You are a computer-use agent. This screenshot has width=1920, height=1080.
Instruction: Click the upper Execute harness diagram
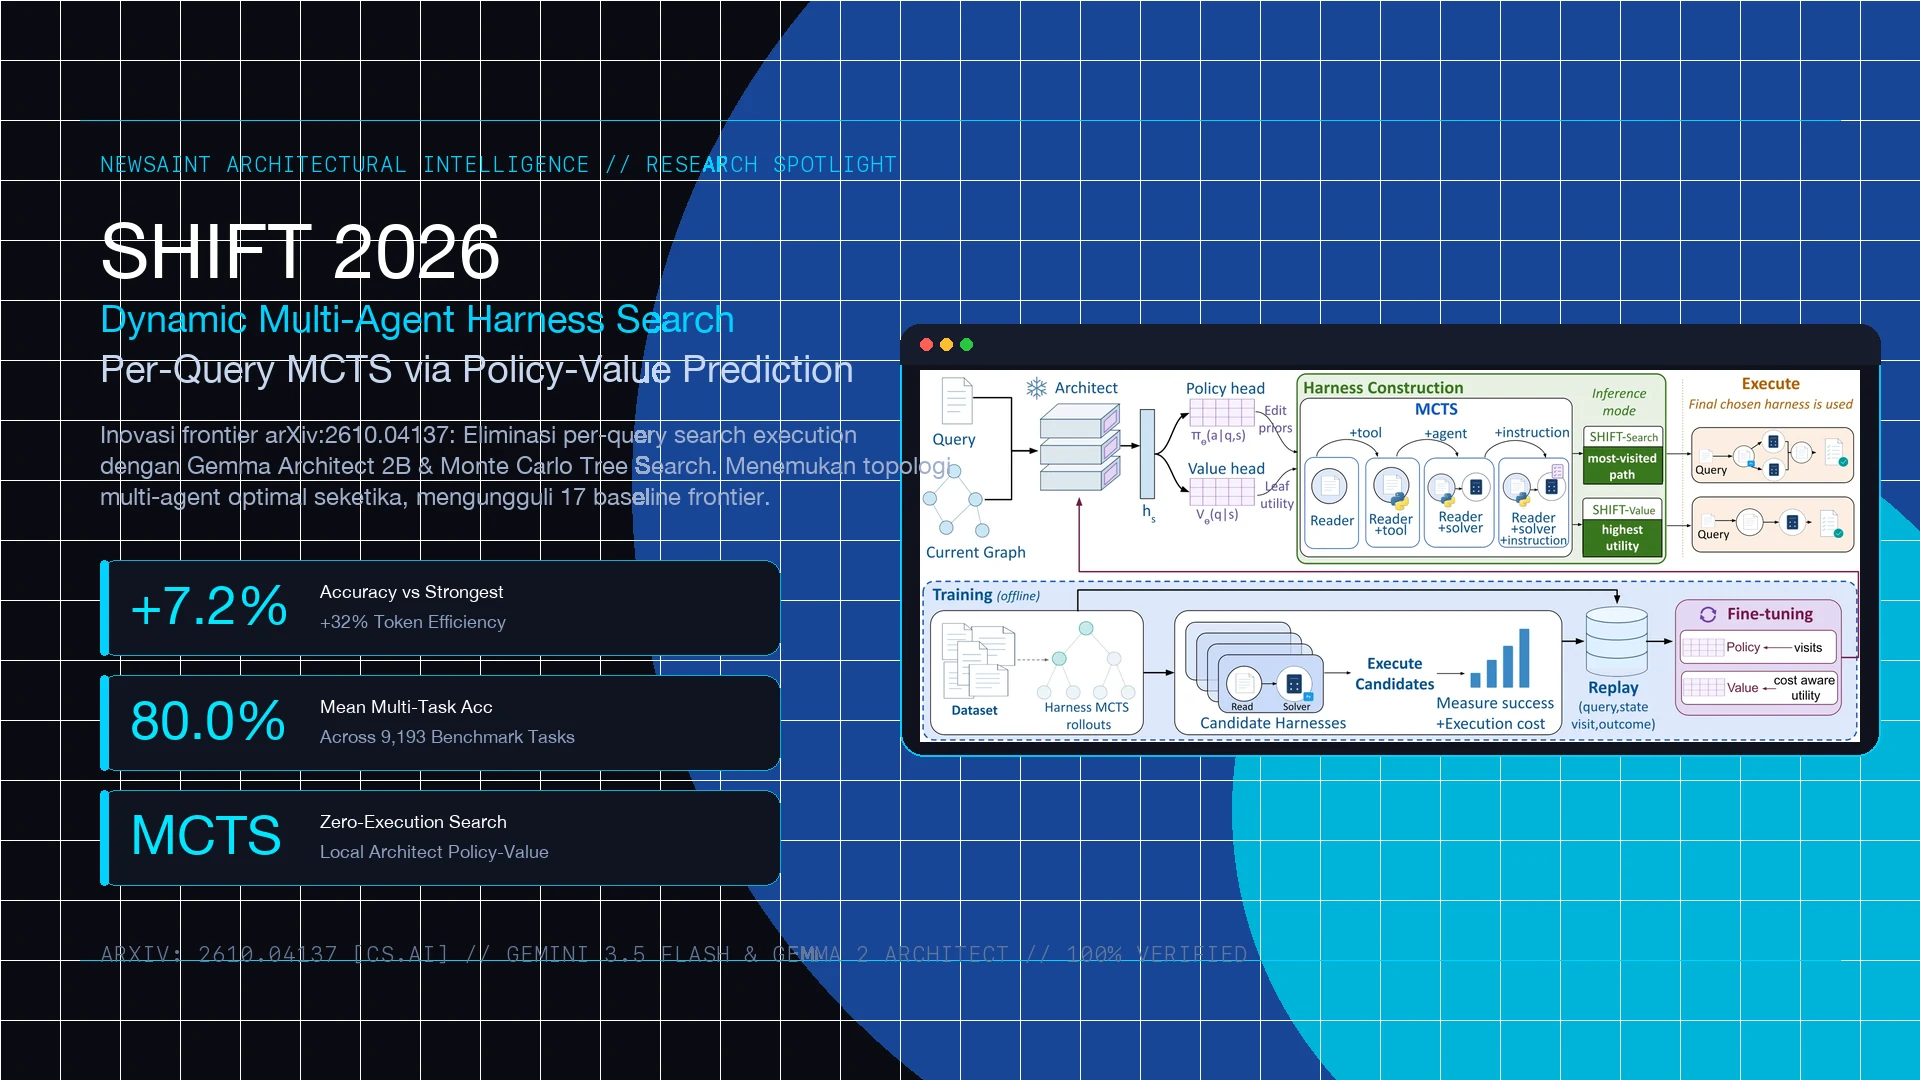point(1772,456)
